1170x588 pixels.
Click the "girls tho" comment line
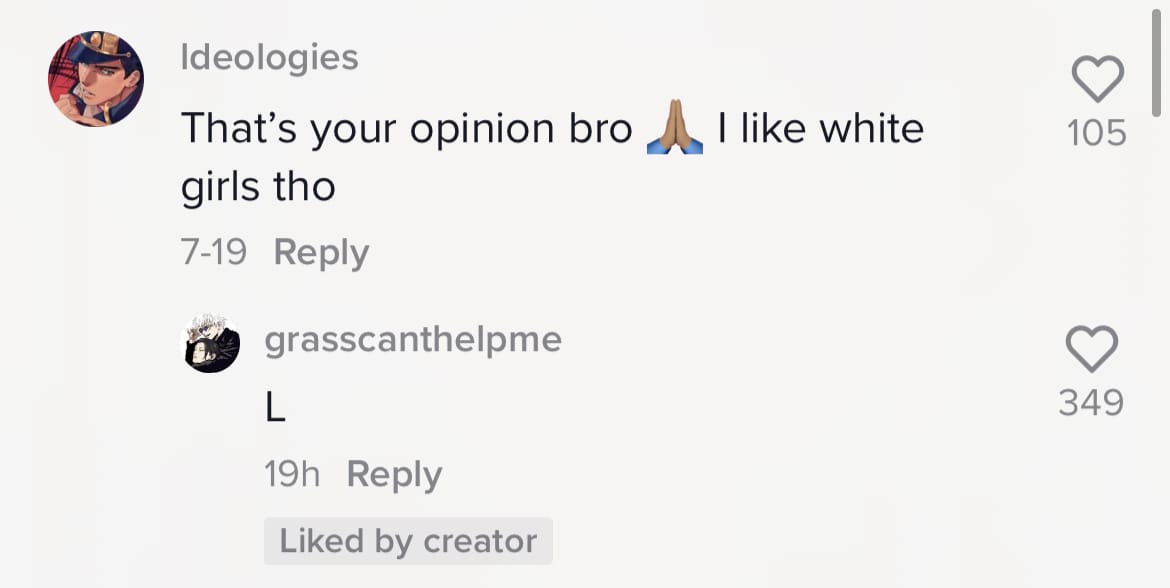click(258, 187)
